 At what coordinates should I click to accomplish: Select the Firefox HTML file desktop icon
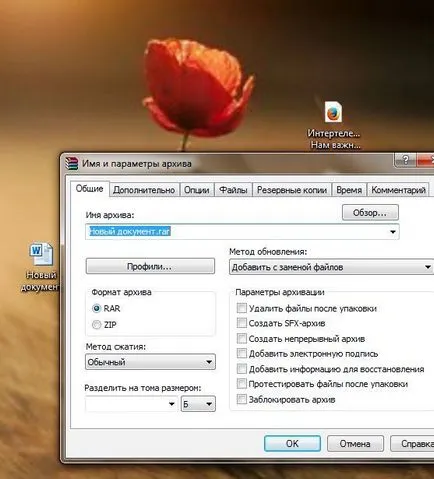[x=333, y=113]
